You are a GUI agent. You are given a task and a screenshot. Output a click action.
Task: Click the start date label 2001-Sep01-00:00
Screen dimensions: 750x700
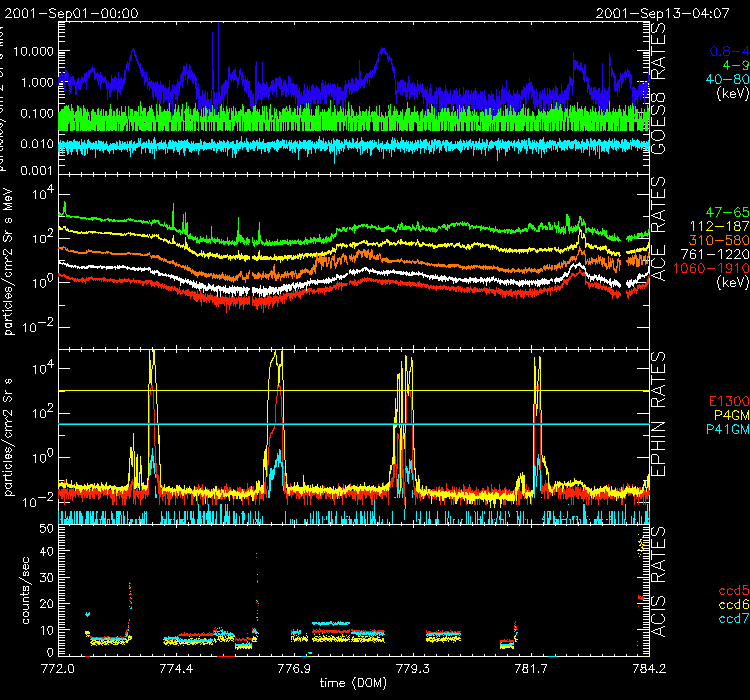pyautogui.click(x=70, y=13)
